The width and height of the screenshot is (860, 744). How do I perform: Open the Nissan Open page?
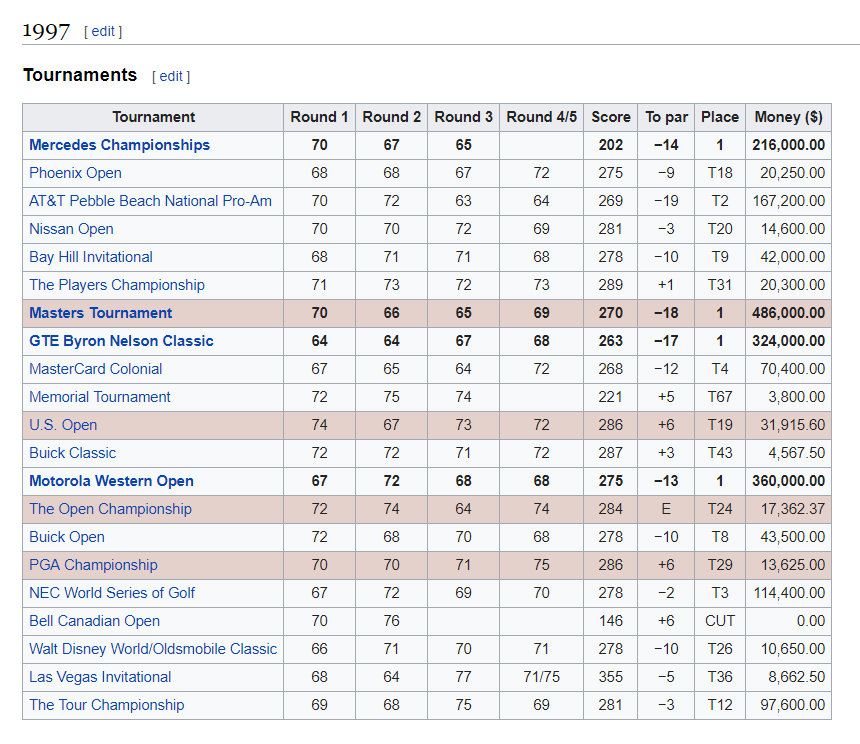(x=71, y=229)
